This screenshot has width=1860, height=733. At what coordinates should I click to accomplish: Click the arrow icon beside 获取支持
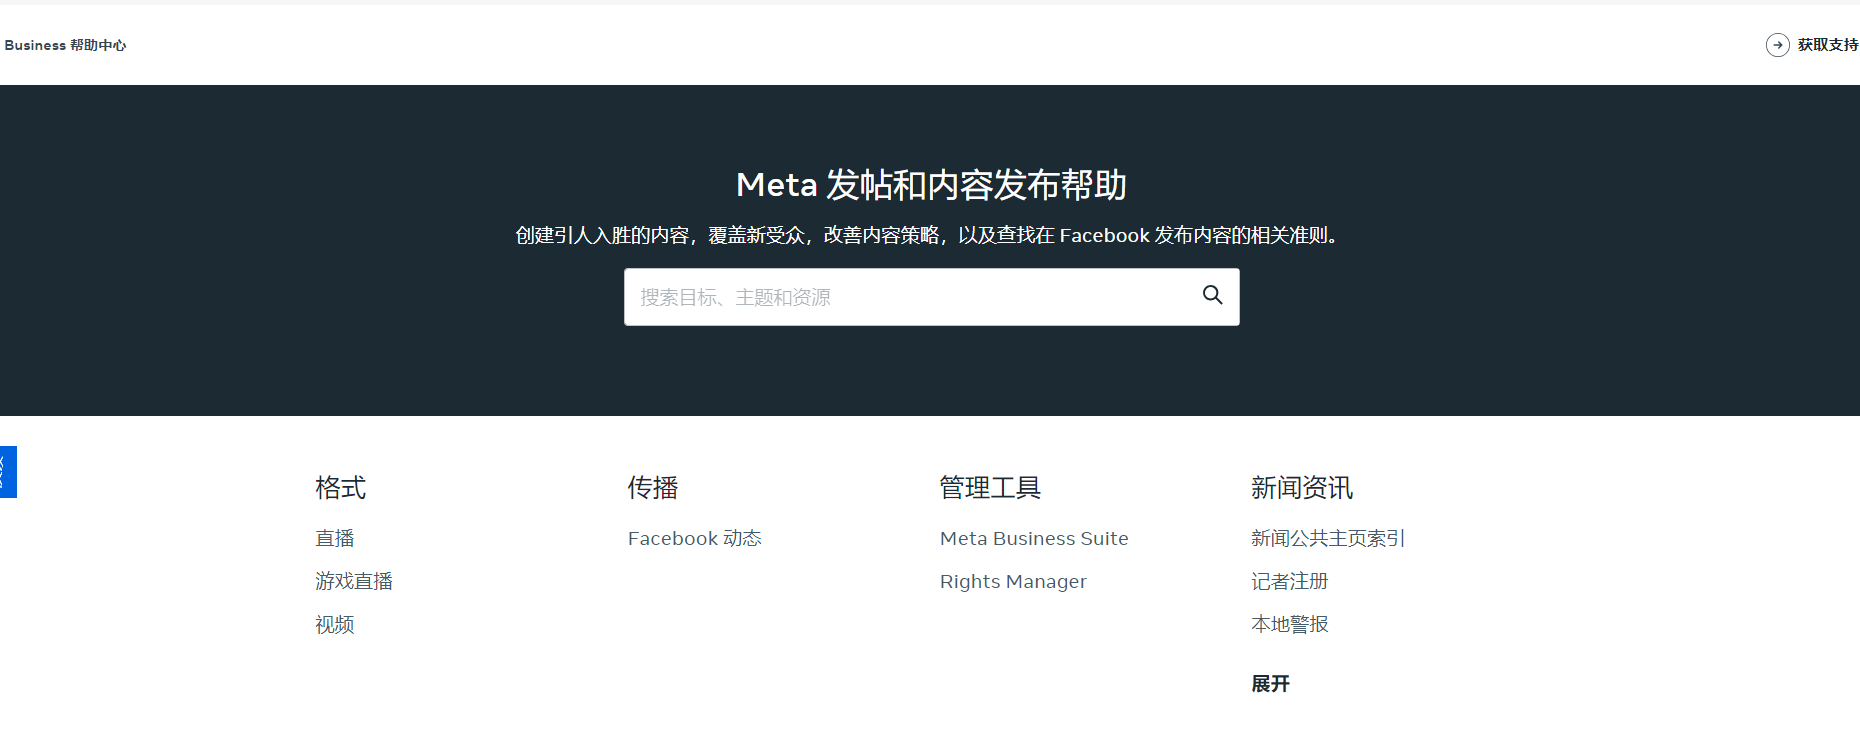1777,45
